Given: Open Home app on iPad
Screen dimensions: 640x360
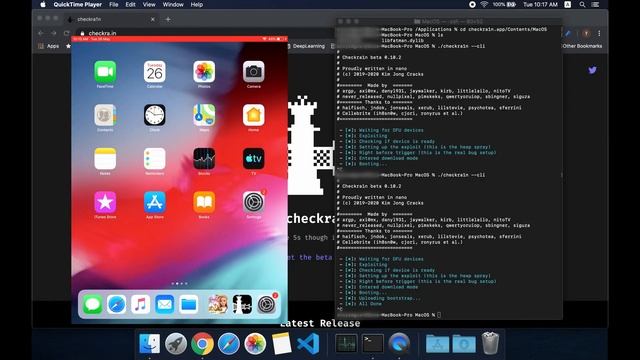Looking at the screenshot, I should [x=253, y=115].
